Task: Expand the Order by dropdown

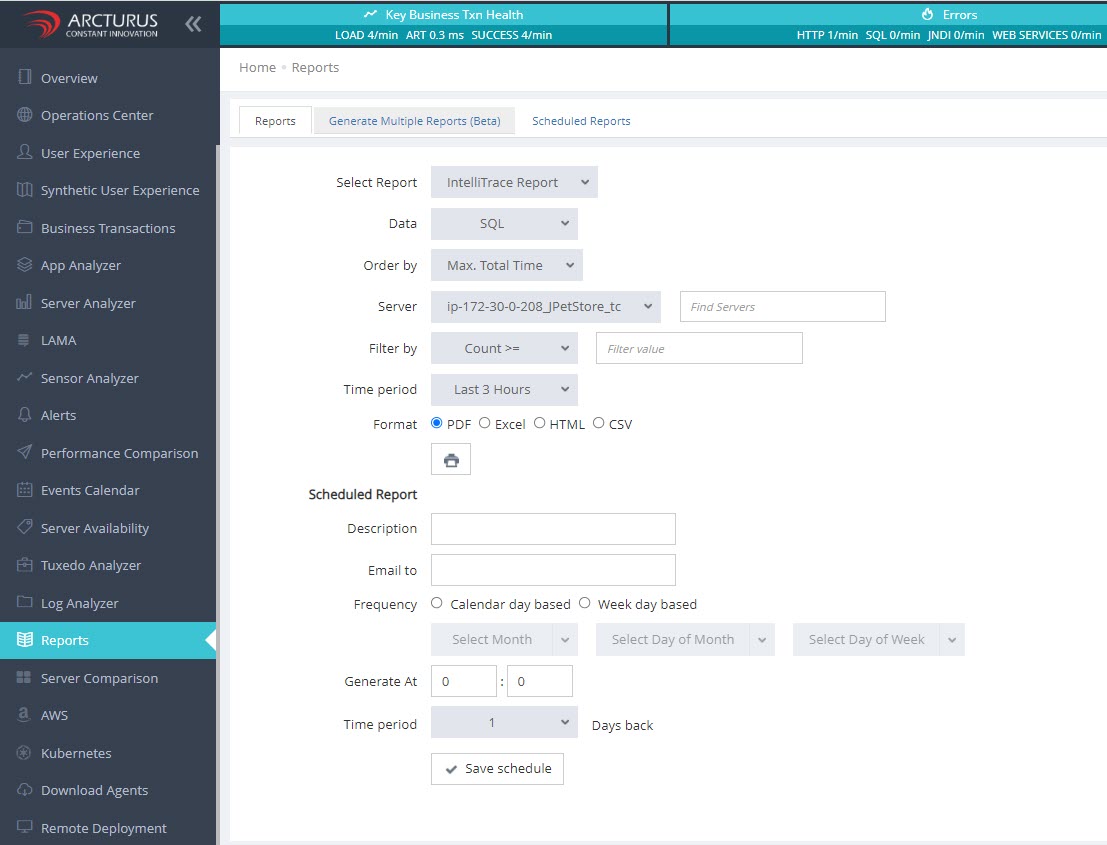Action: tap(507, 266)
